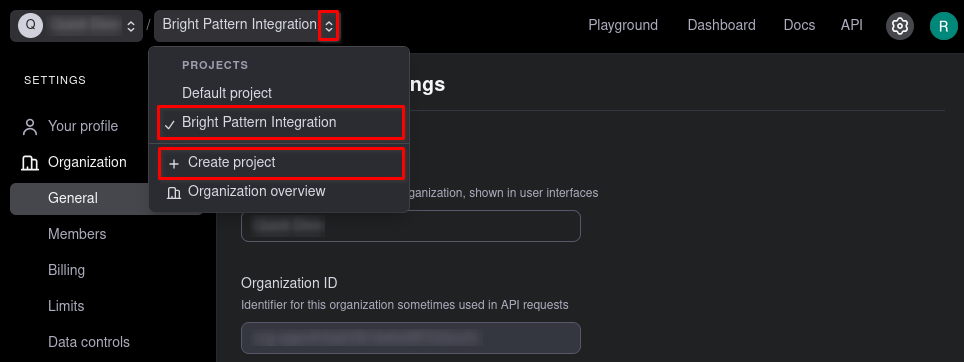The image size is (964, 362).
Task: Click checkmark next to Bright Pattern Integration
Action: click(170, 124)
